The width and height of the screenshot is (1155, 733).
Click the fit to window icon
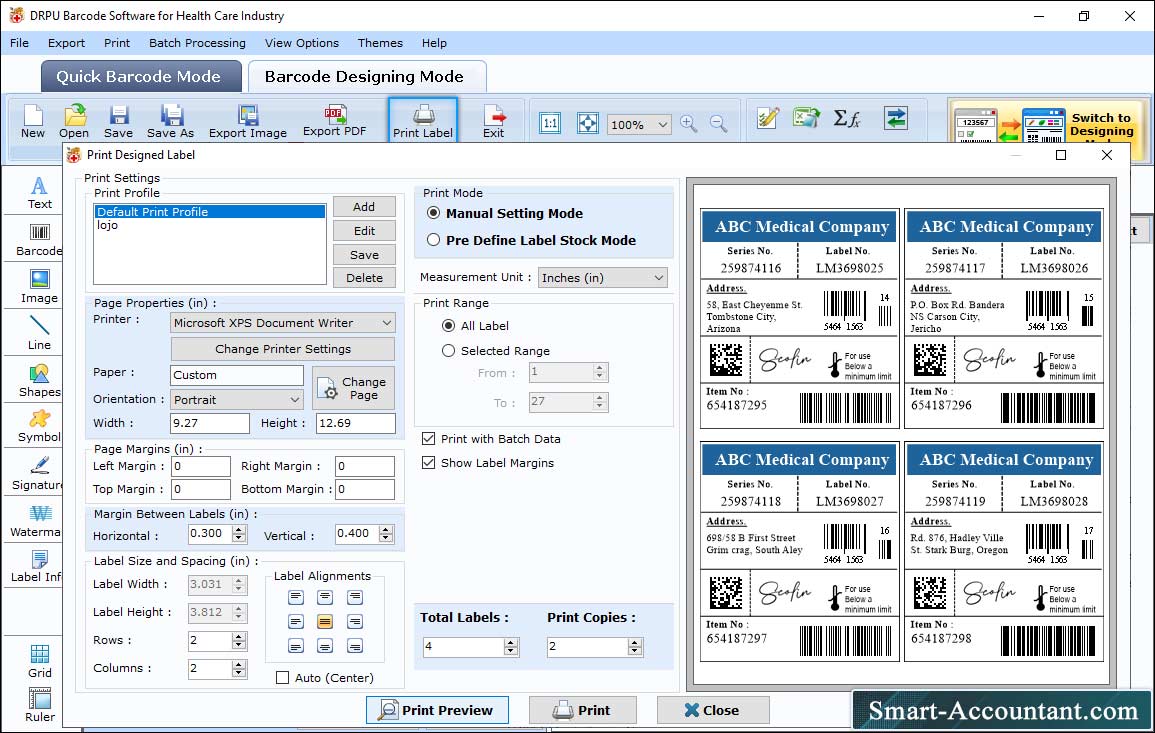click(x=588, y=123)
